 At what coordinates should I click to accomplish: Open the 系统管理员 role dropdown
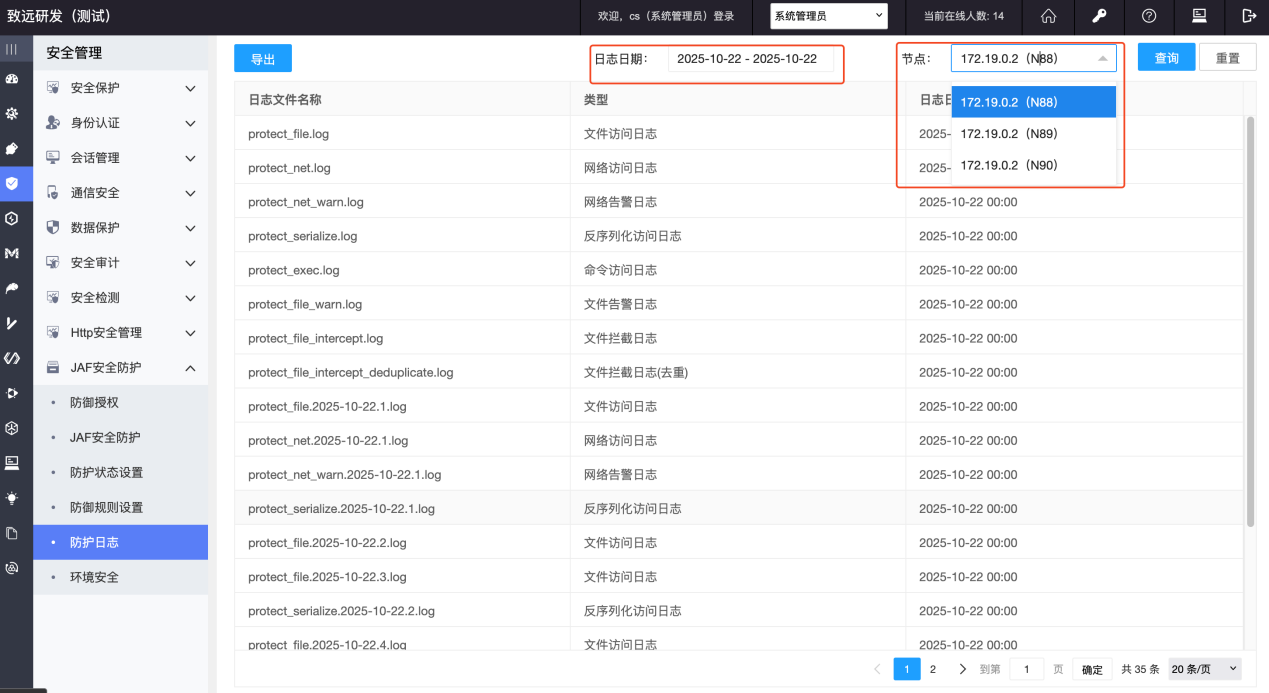coord(828,16)
